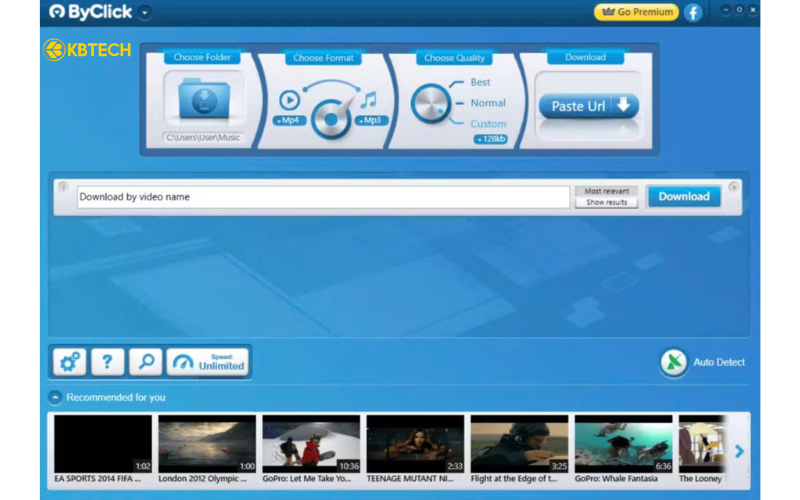Open the Facebook icon in title bar

[692, 12]
